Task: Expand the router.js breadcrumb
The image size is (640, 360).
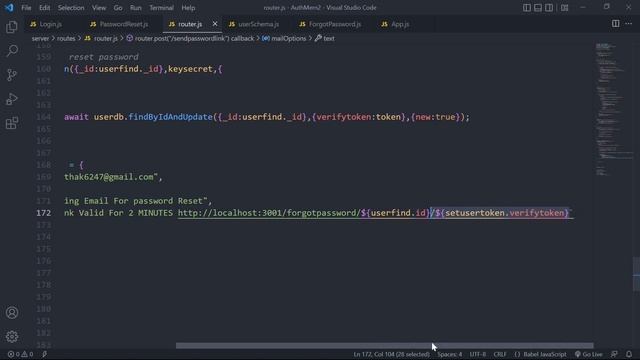Action: [x=101, y=38]
